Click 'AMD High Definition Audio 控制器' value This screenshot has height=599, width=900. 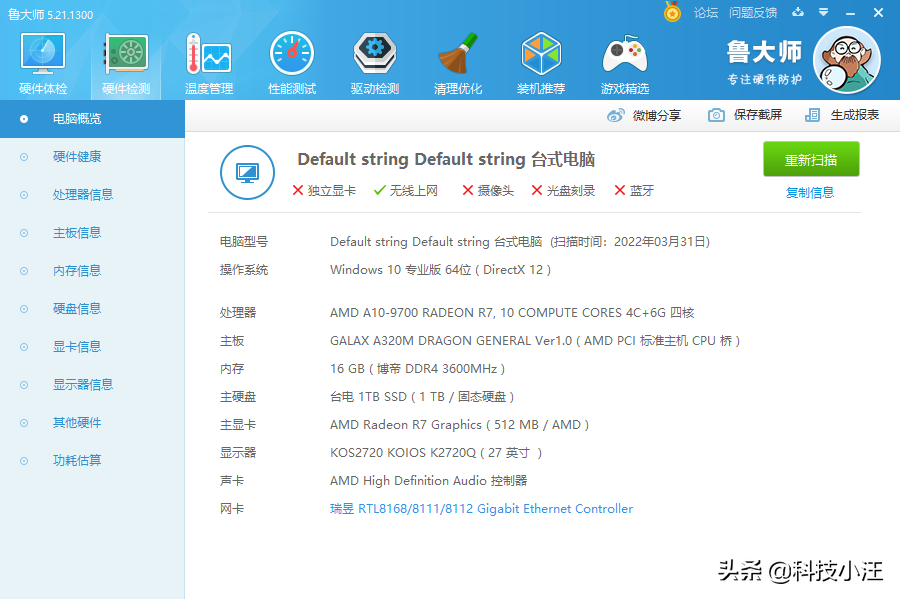click(428, 481)
